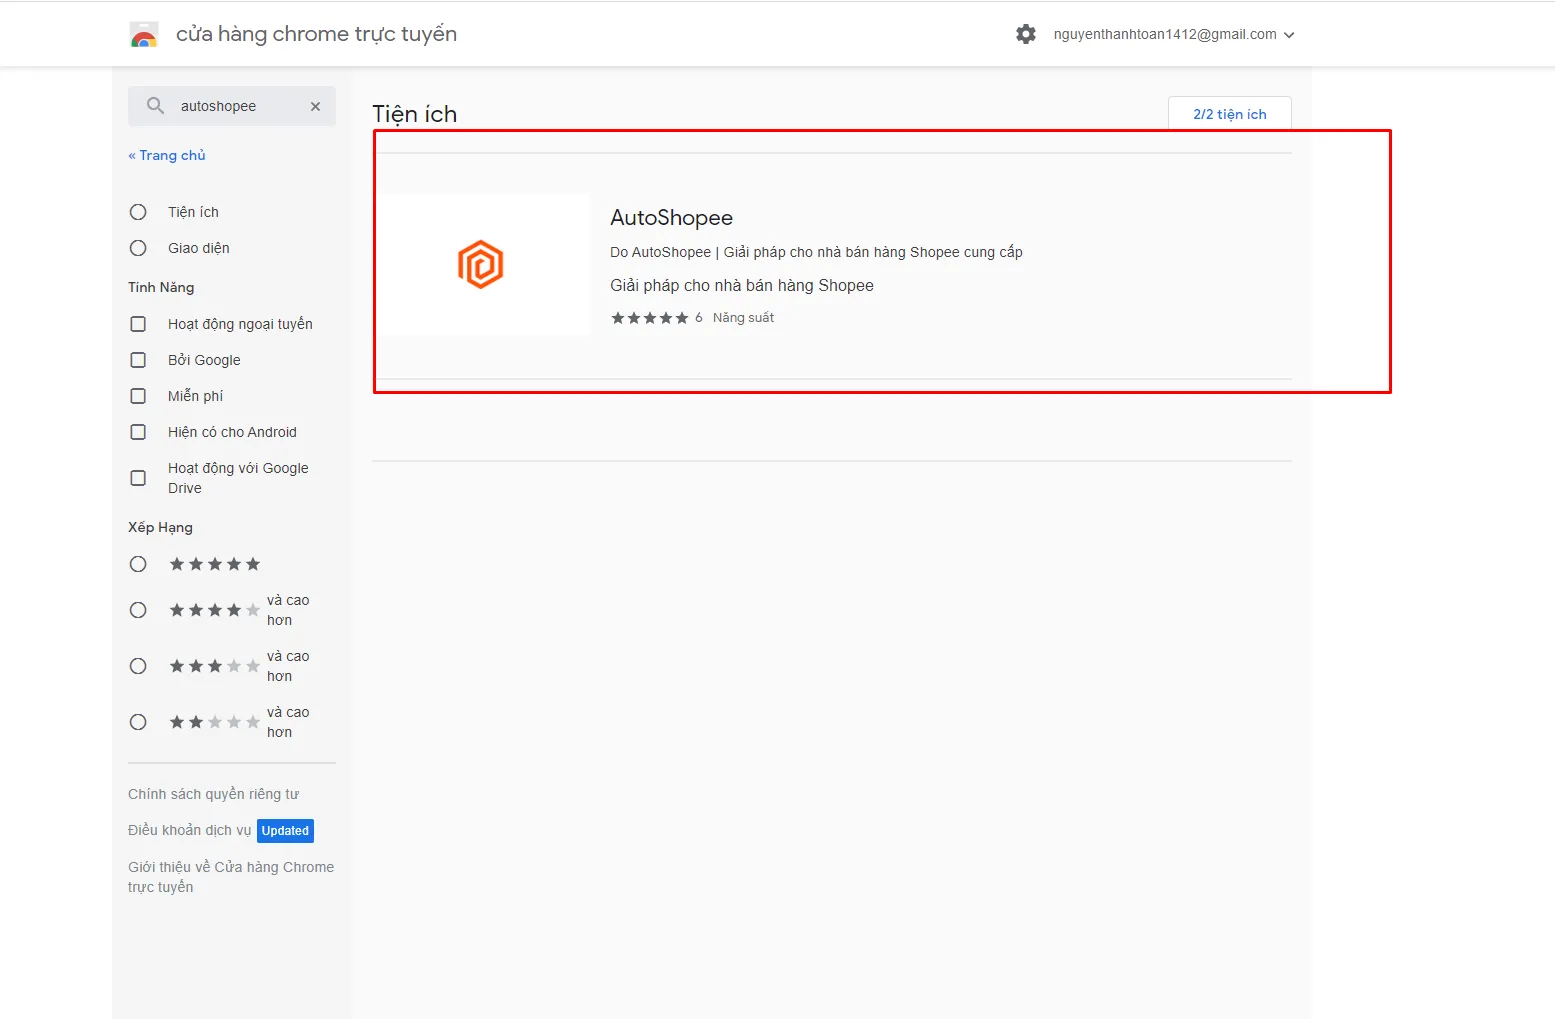Select the five-star rating filter

pos(138,564)
